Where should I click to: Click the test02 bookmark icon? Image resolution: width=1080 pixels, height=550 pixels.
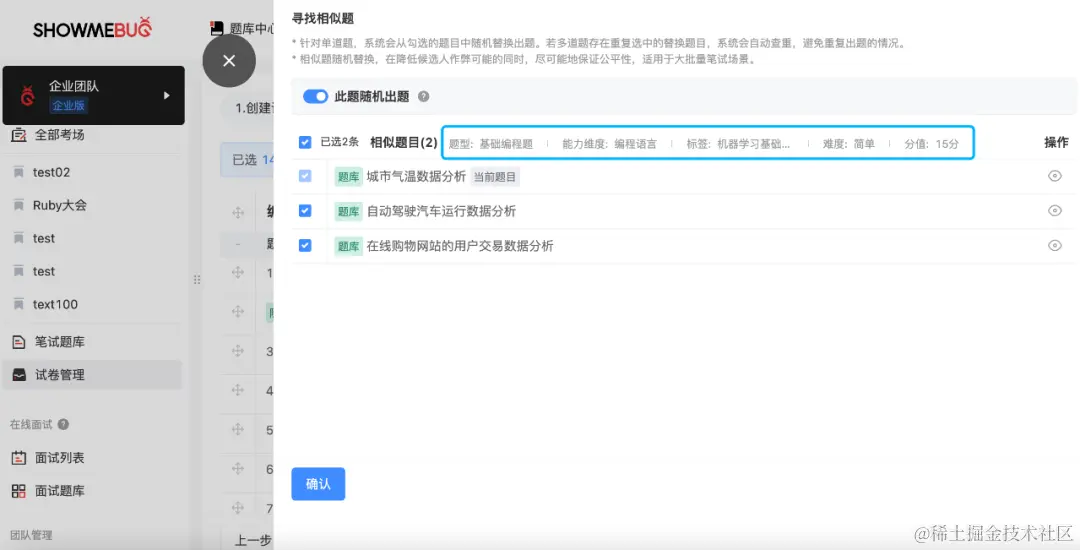click(19, 172)
